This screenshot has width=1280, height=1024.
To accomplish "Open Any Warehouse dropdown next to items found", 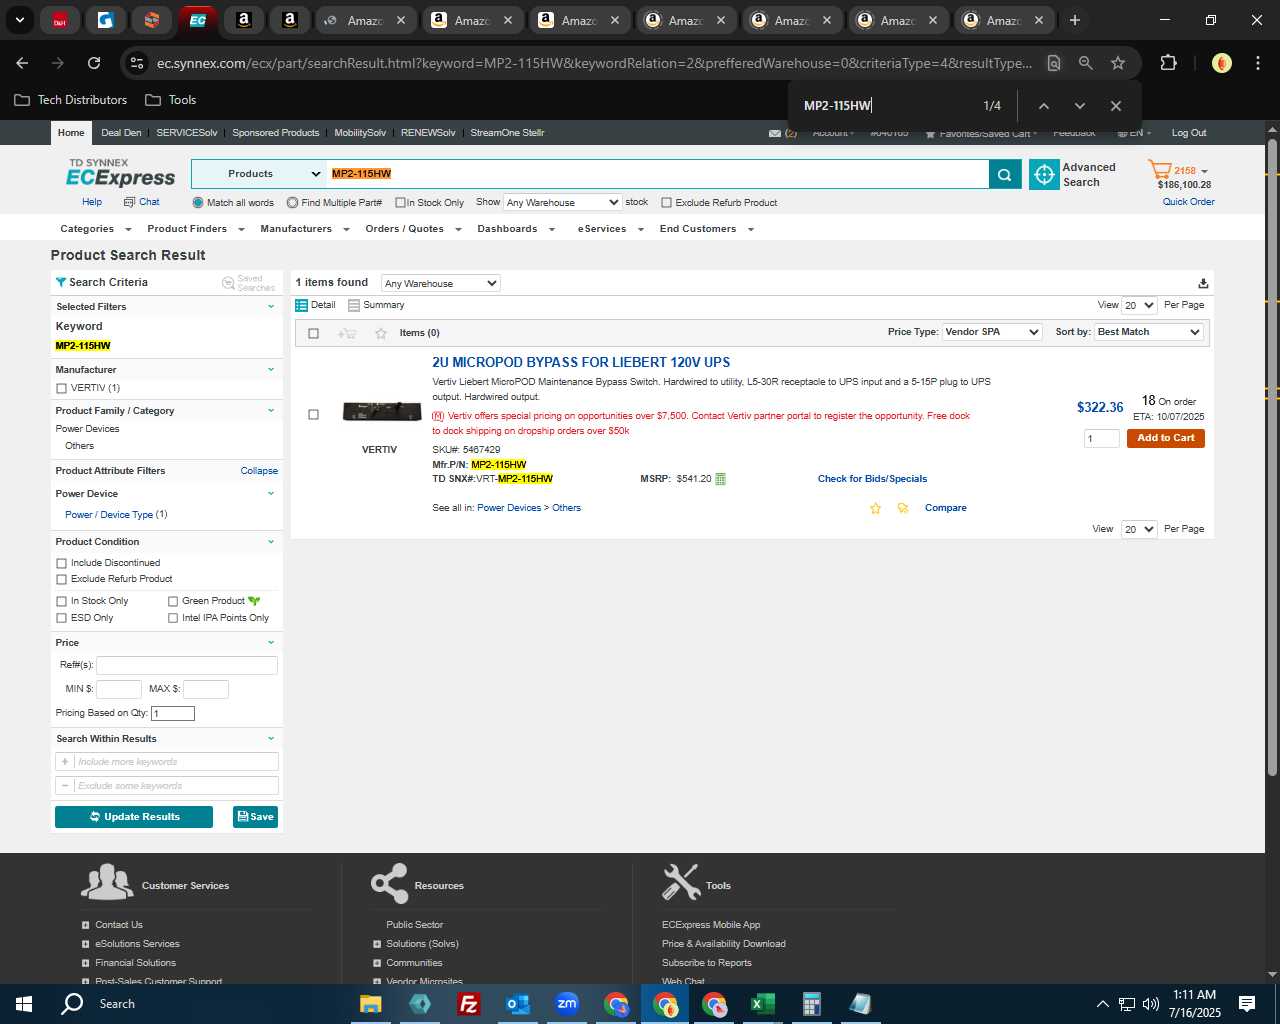I will 440,283.
